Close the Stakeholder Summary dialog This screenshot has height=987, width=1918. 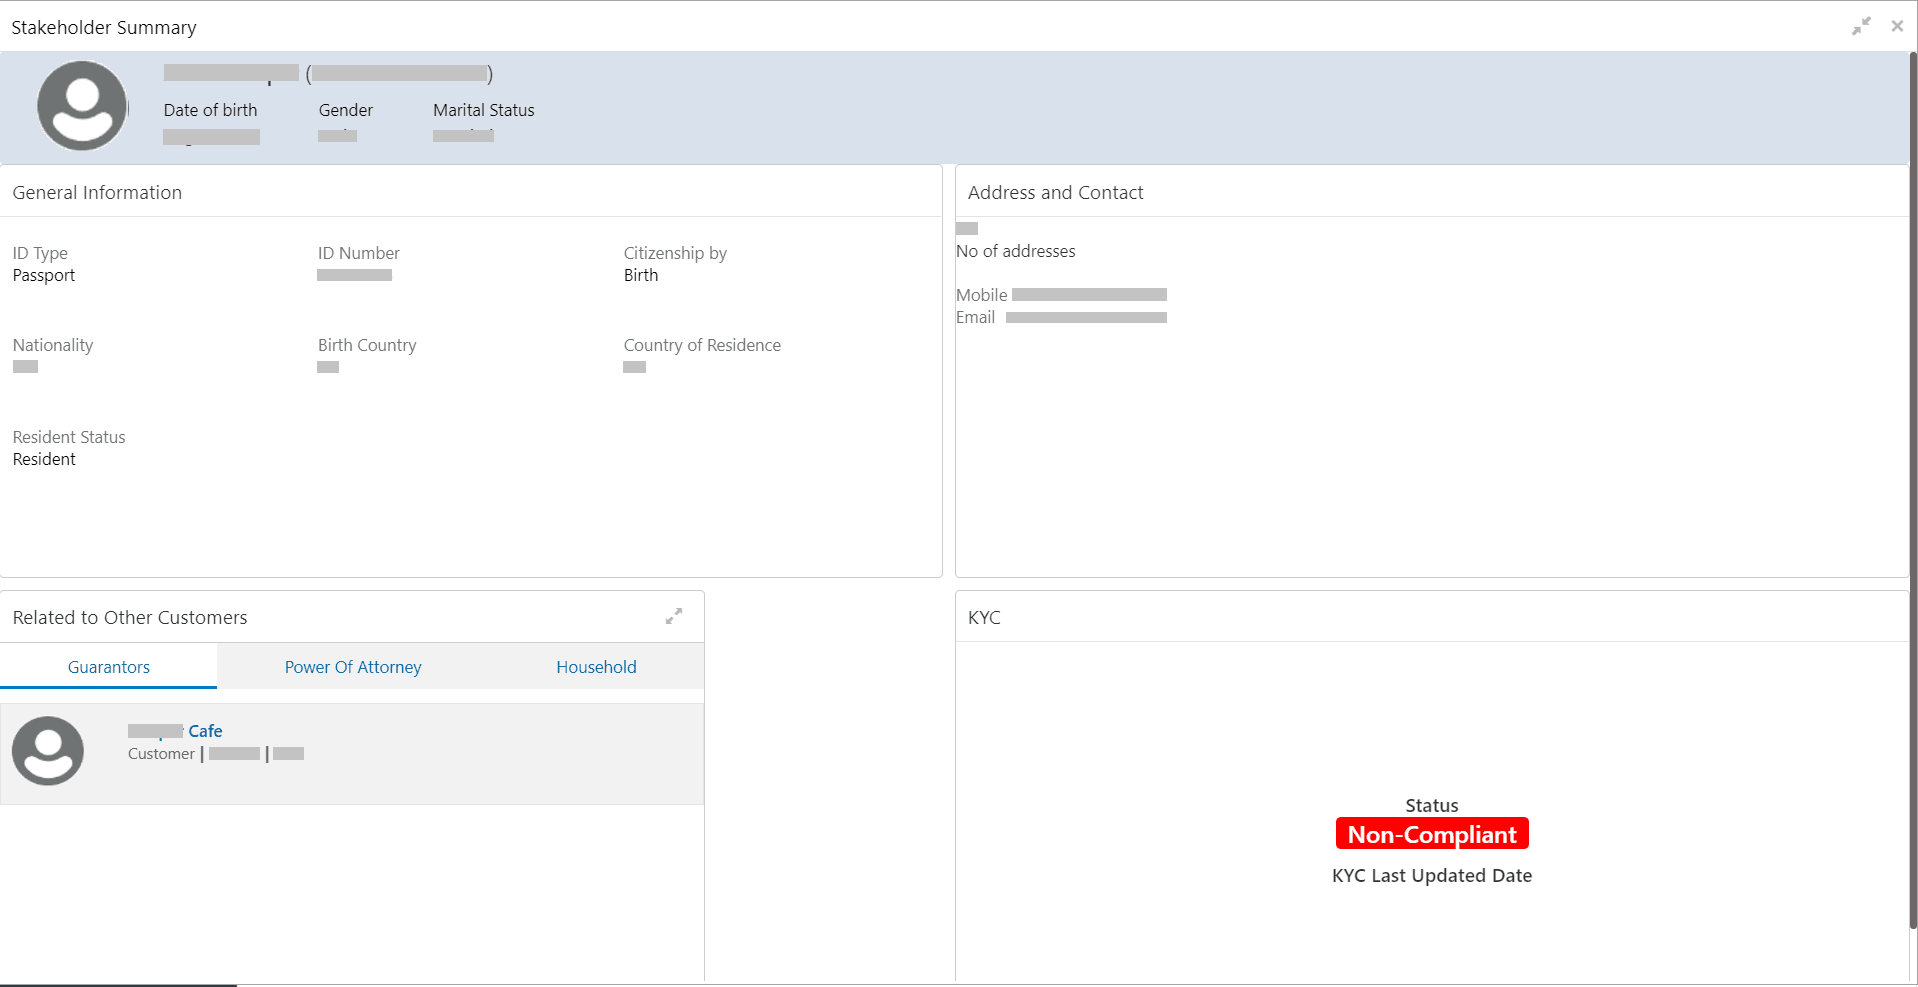1897,27
